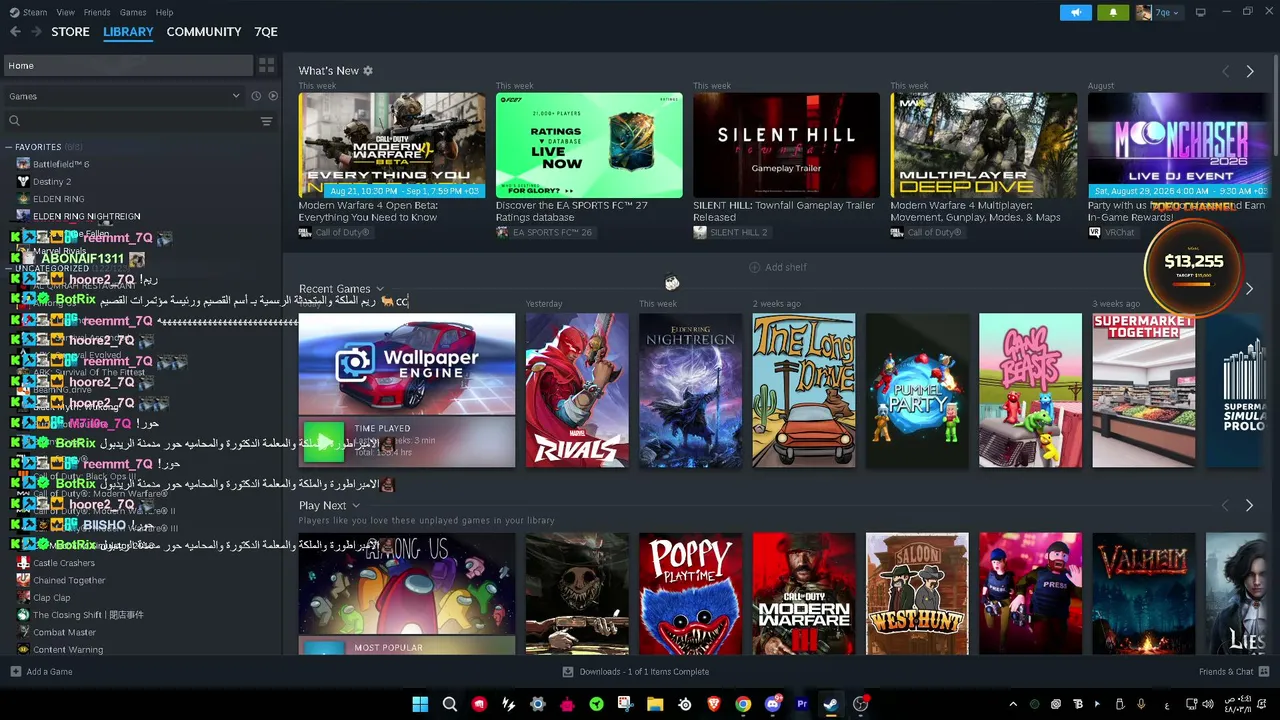Go forward with the navigation arrow

38,32
